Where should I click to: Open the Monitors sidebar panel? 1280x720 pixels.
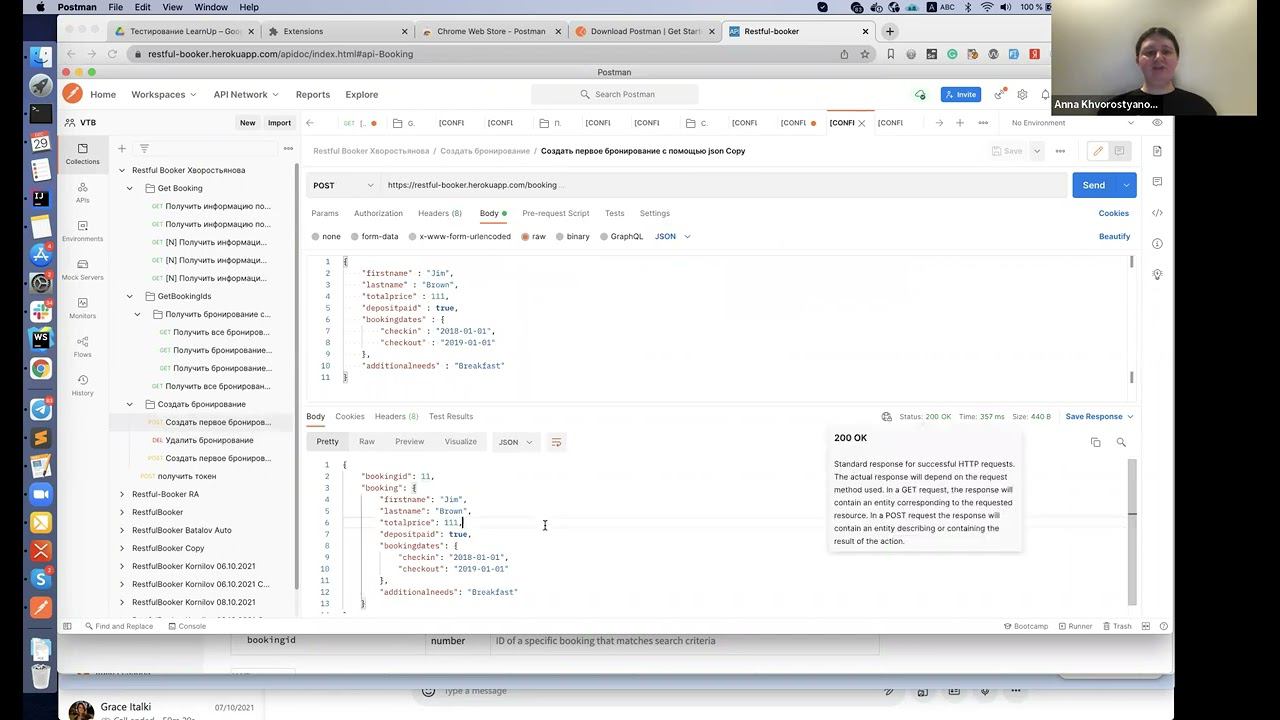pos(82,308)
